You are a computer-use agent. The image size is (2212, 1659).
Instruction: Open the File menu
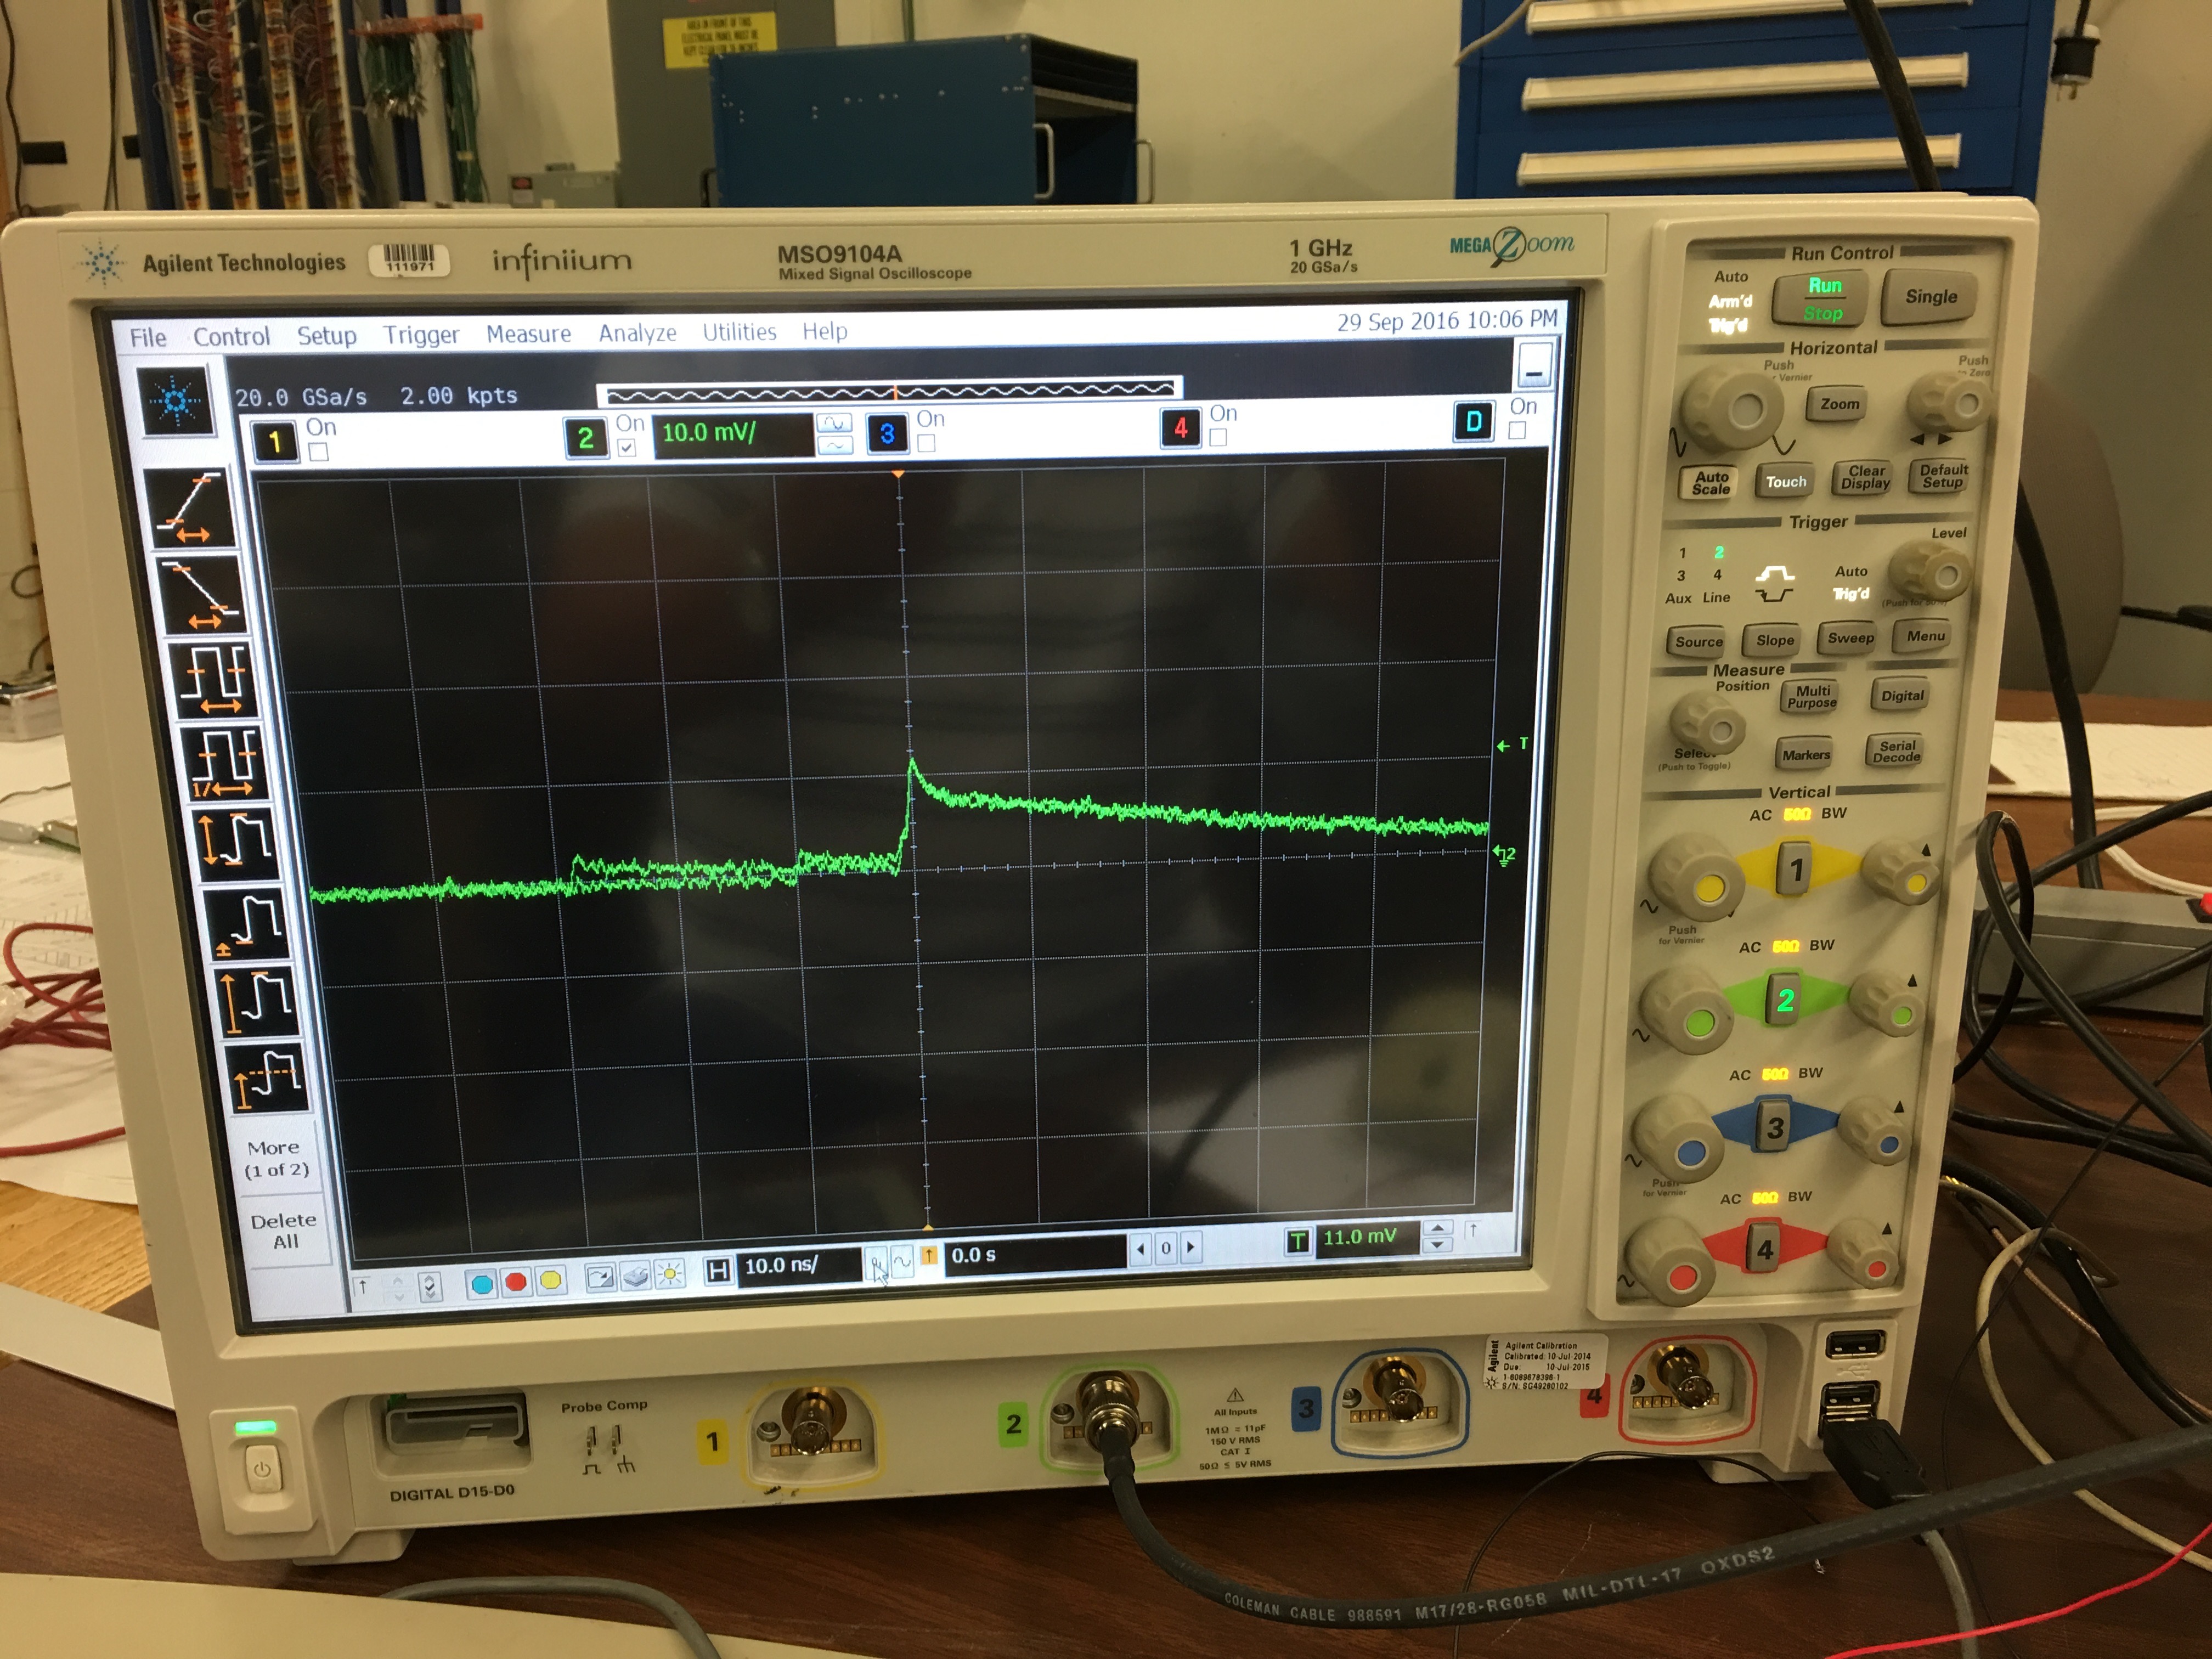pos(148,337)
